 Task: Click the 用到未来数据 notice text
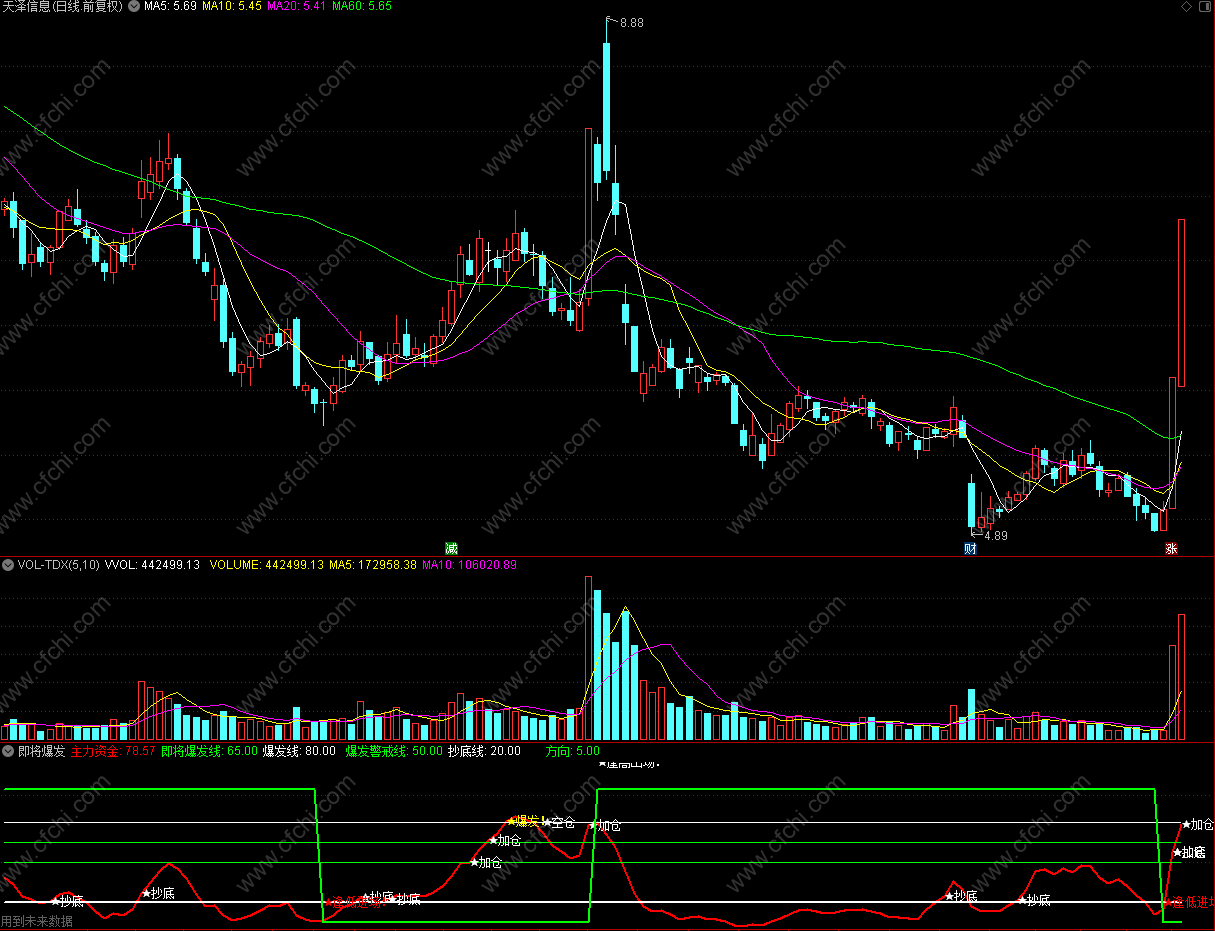coord(37,922)
